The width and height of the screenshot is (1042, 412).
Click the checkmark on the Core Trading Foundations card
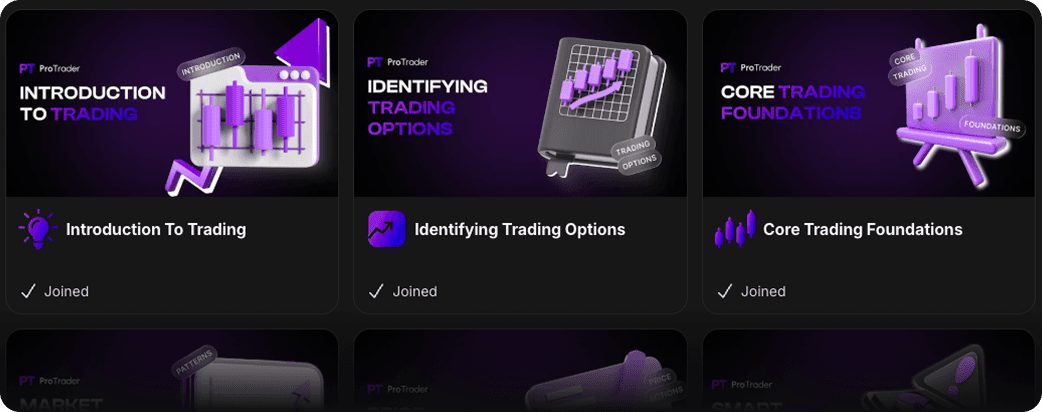pyautogui.click(x=725, y=291)
